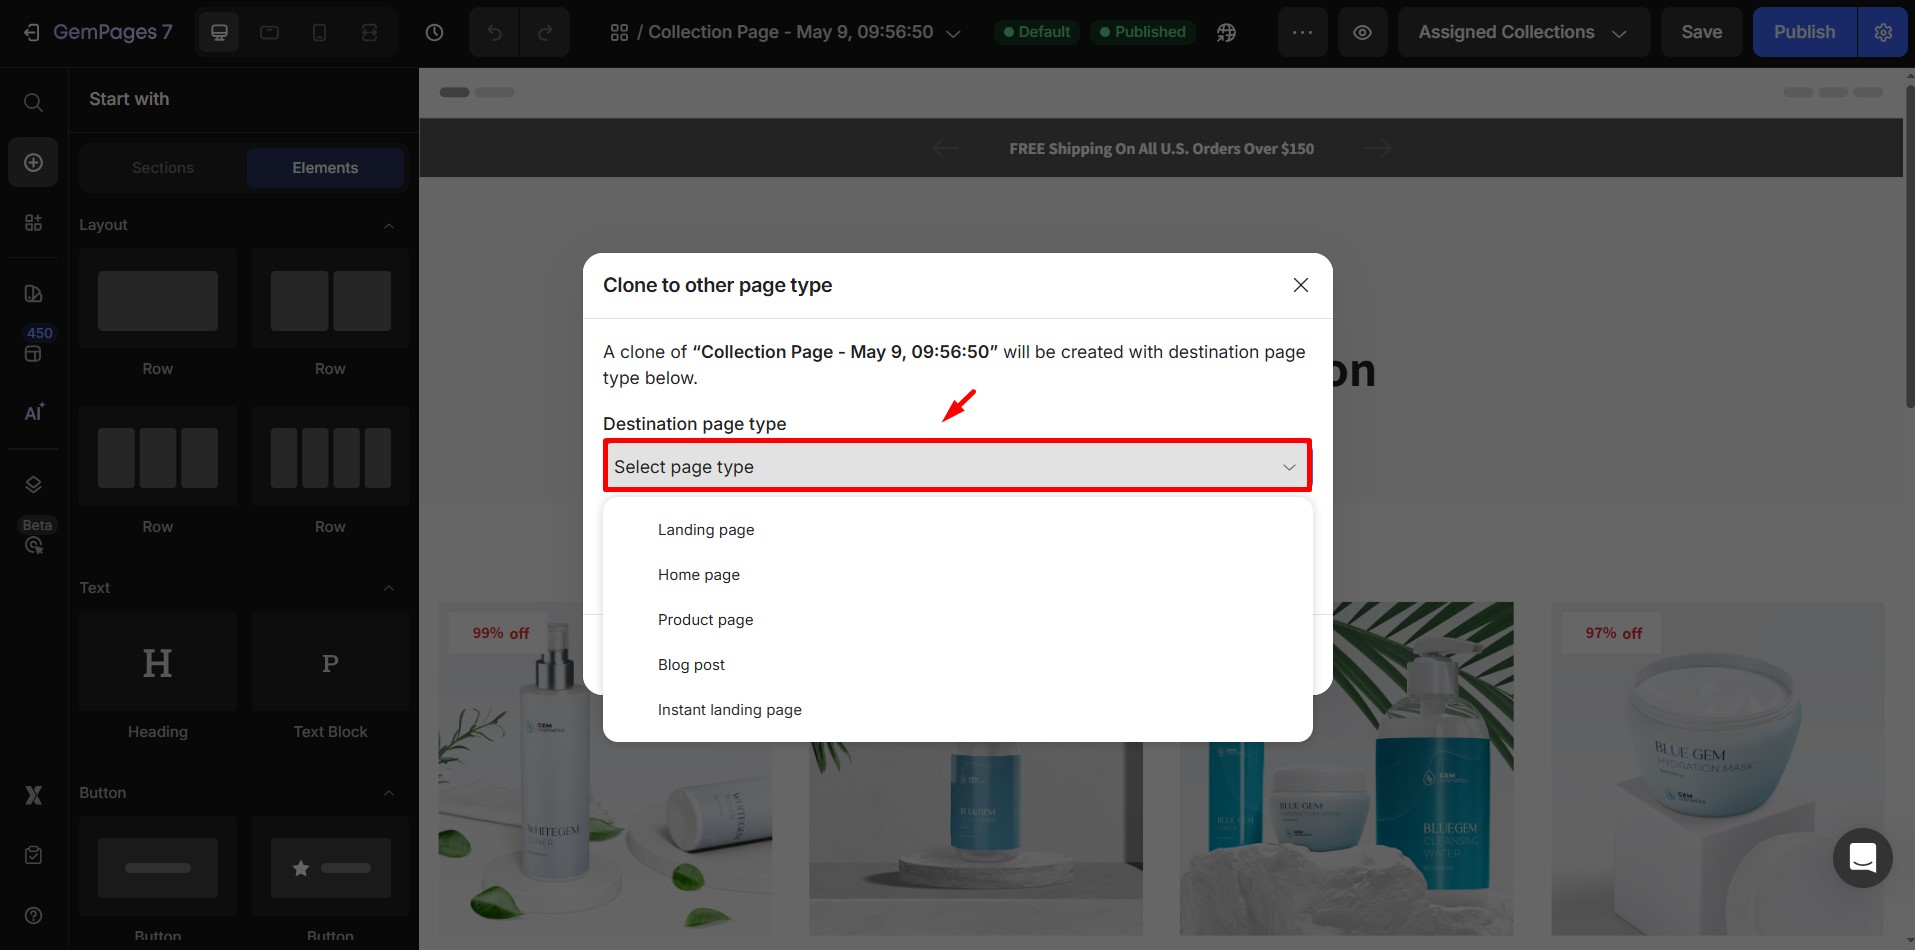Preview page with the eye icon
This screenshot has width=1915, height=950.
point(1362,32)
